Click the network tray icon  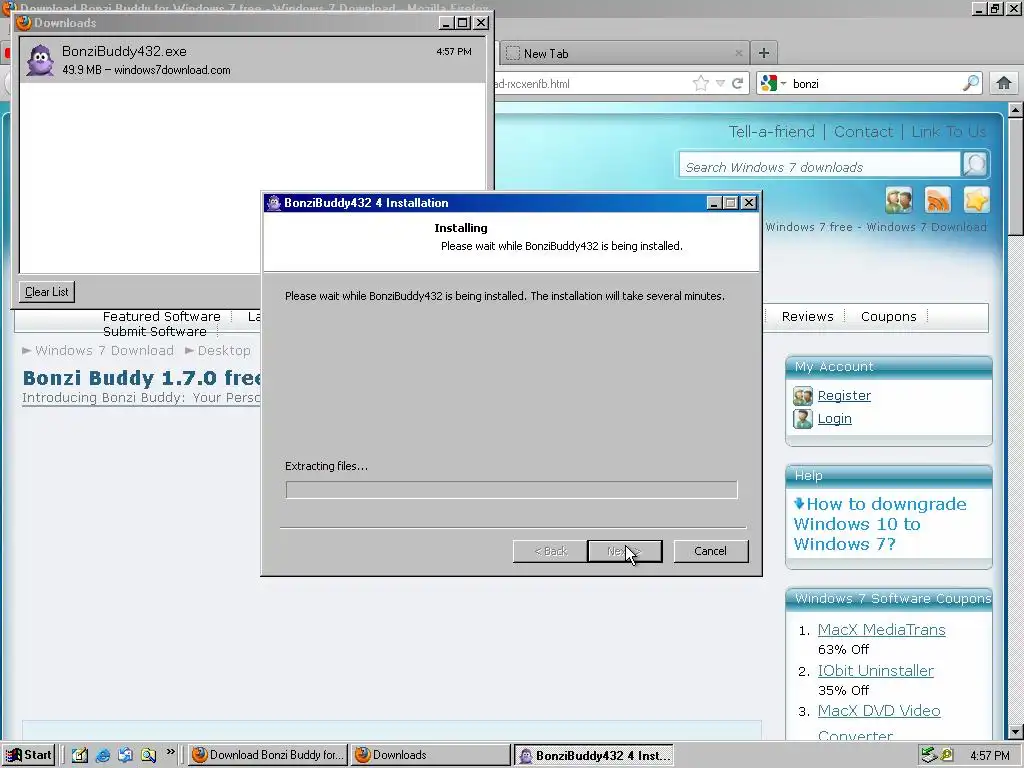(929, 755)
